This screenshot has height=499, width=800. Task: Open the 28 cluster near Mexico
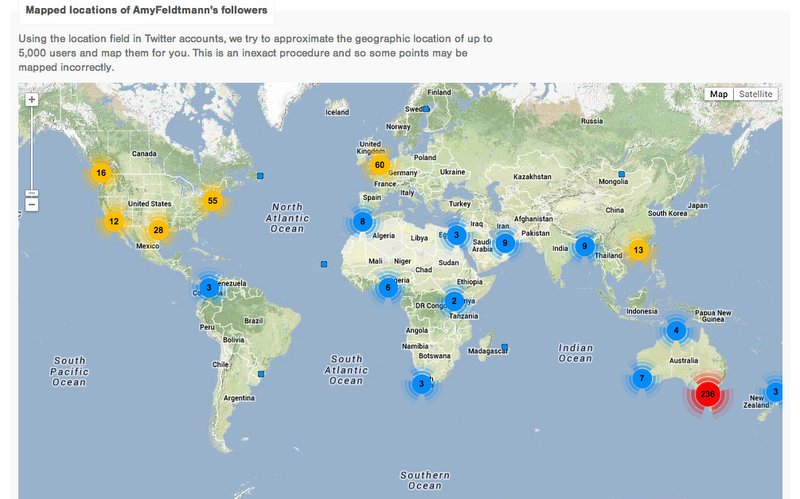tap(158, 230)
